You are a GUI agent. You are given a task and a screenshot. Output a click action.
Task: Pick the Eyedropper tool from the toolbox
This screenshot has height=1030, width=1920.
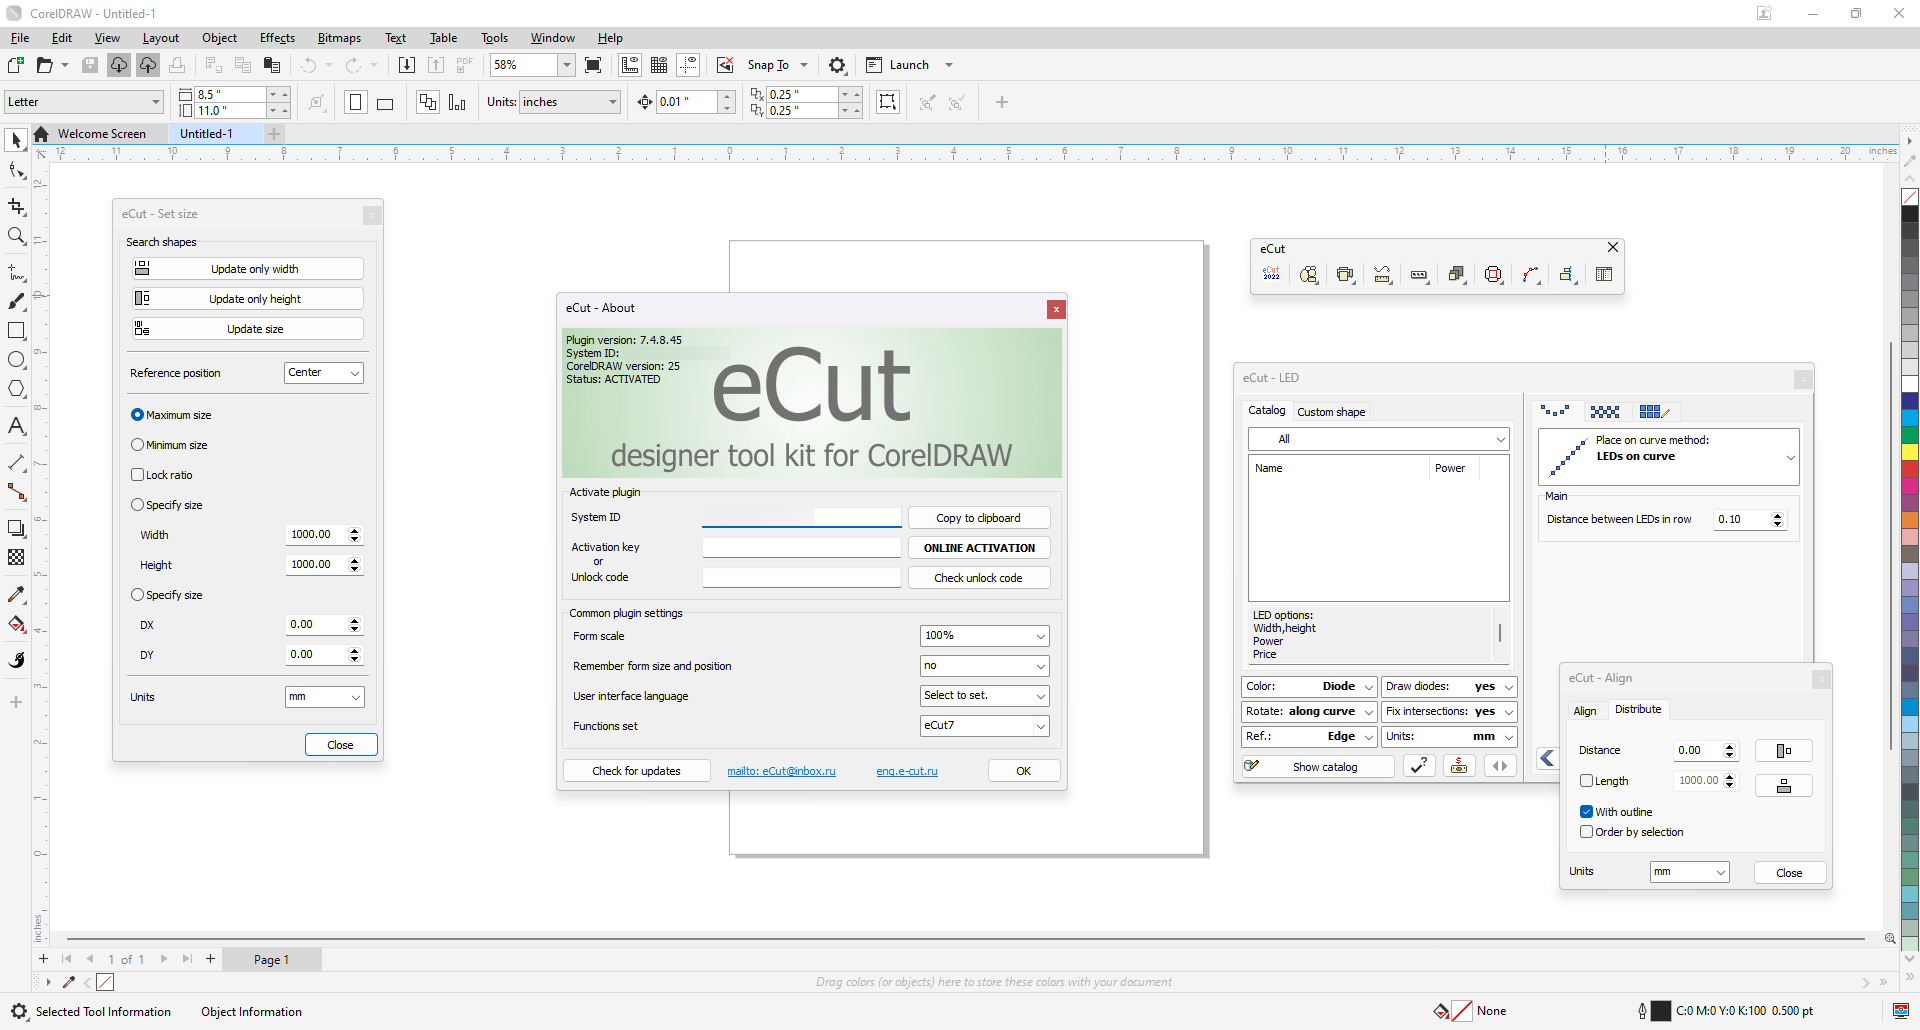point(16,594)
